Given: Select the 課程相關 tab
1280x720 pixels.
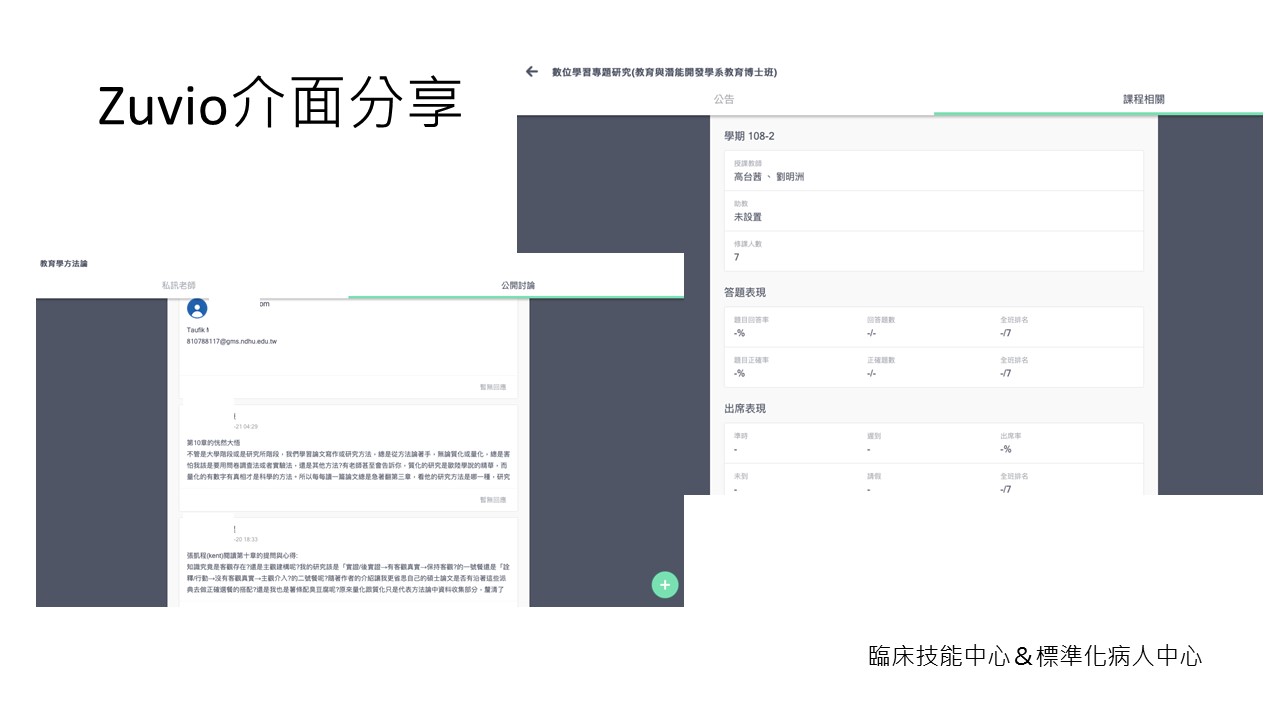Looking at the screenshot, I should coord(1144,100).
